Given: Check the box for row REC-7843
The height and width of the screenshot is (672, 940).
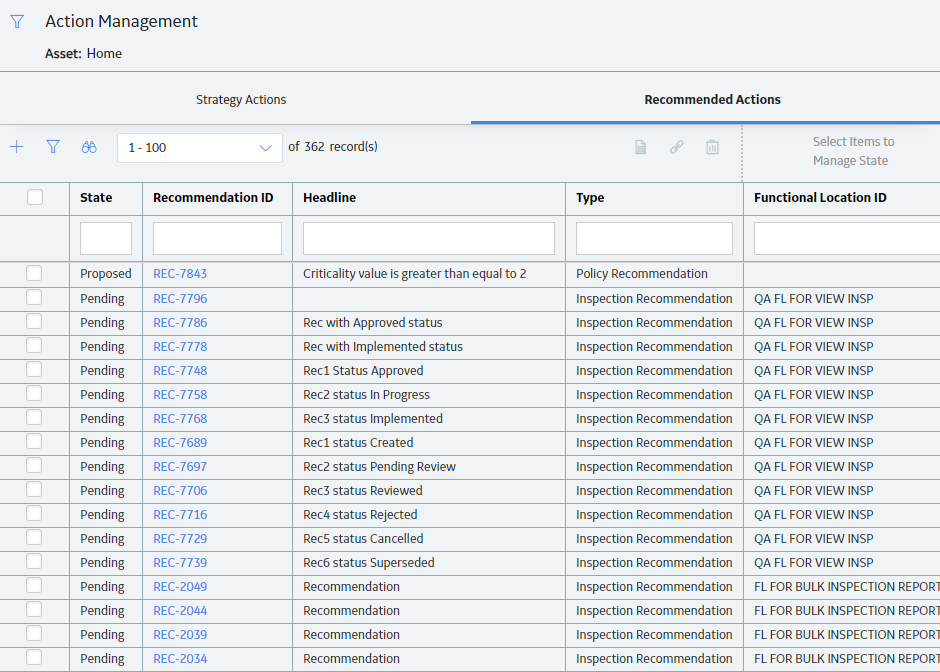Looking at the screenshot, I should tap(34, 273).
